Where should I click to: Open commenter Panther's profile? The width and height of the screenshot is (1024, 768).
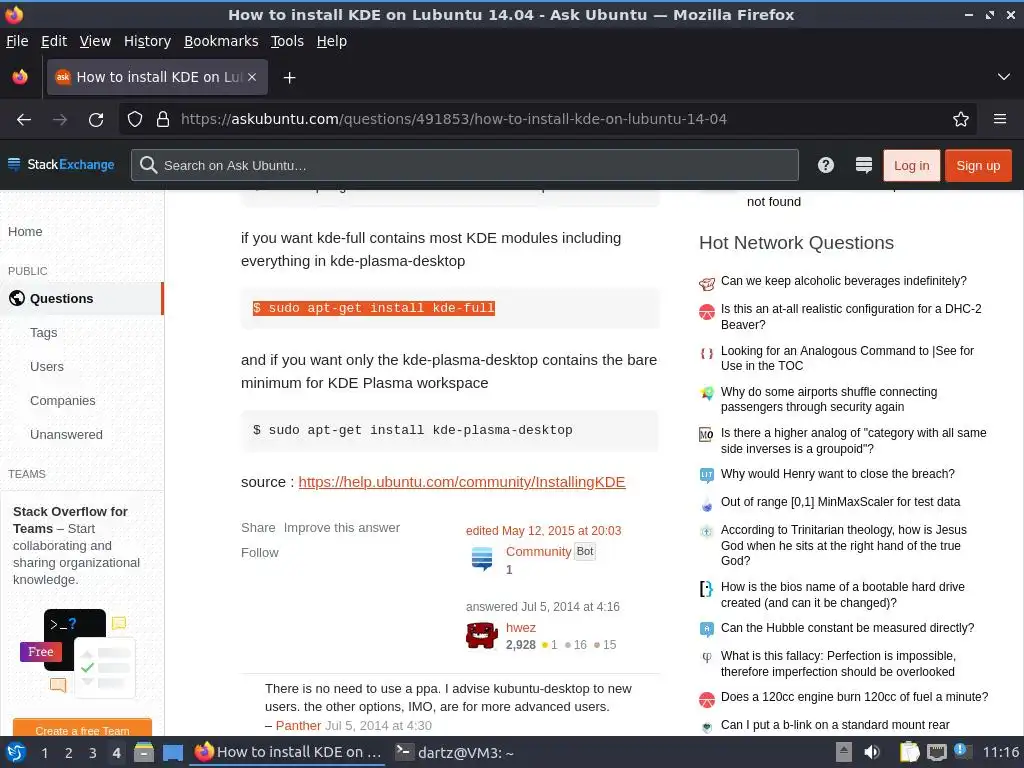pos(298,726)
